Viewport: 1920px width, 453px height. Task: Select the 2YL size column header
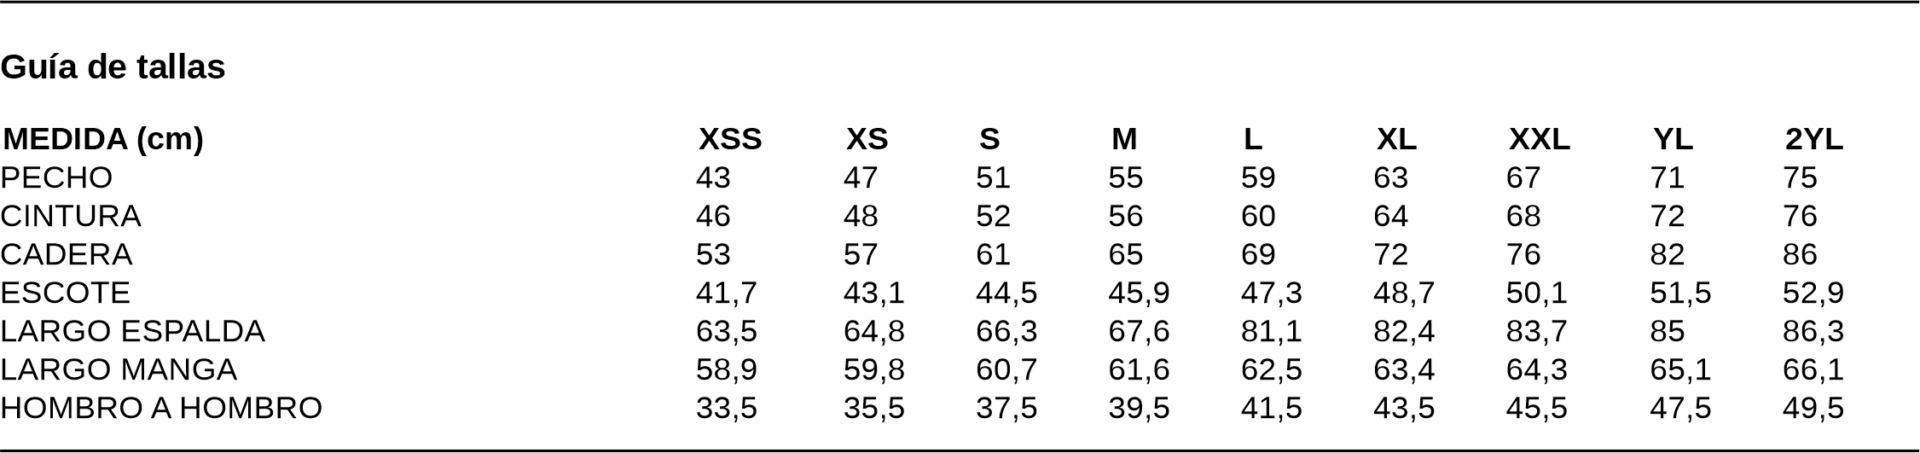(1813, 139)
